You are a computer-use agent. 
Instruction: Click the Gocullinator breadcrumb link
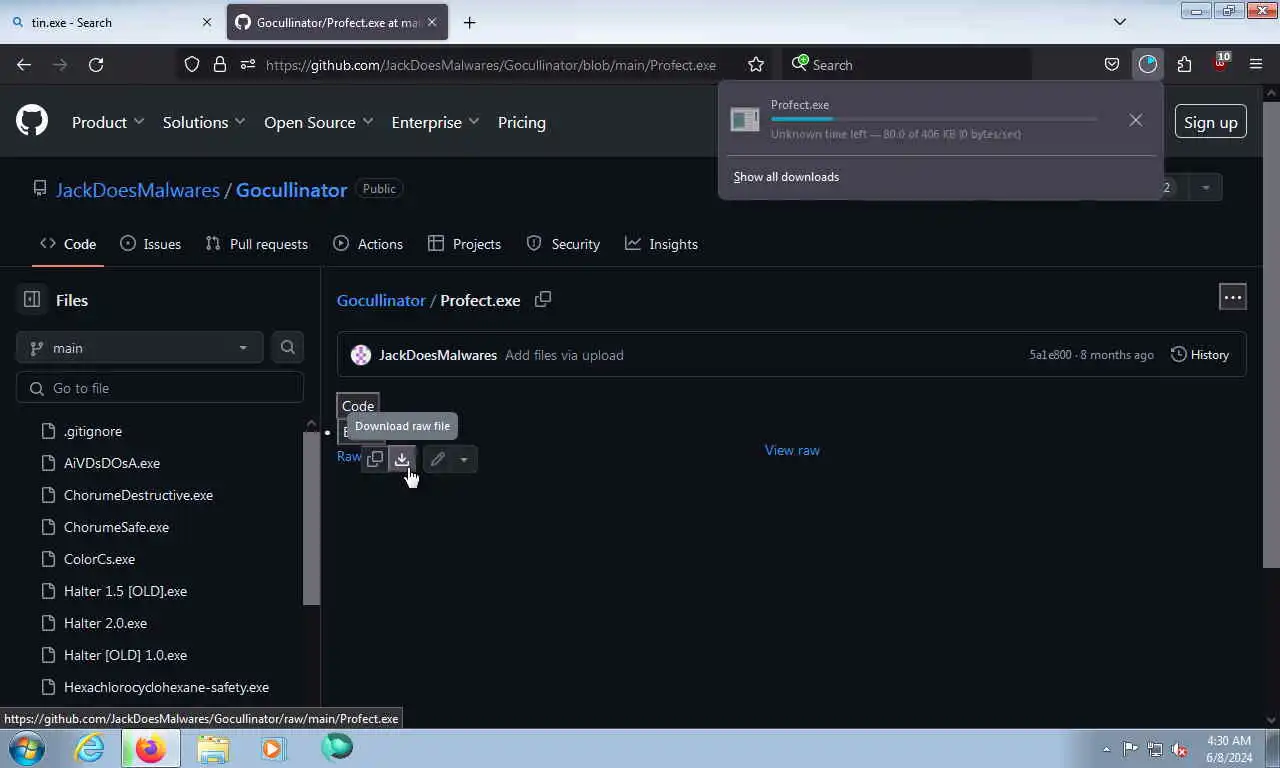point(381,300)
